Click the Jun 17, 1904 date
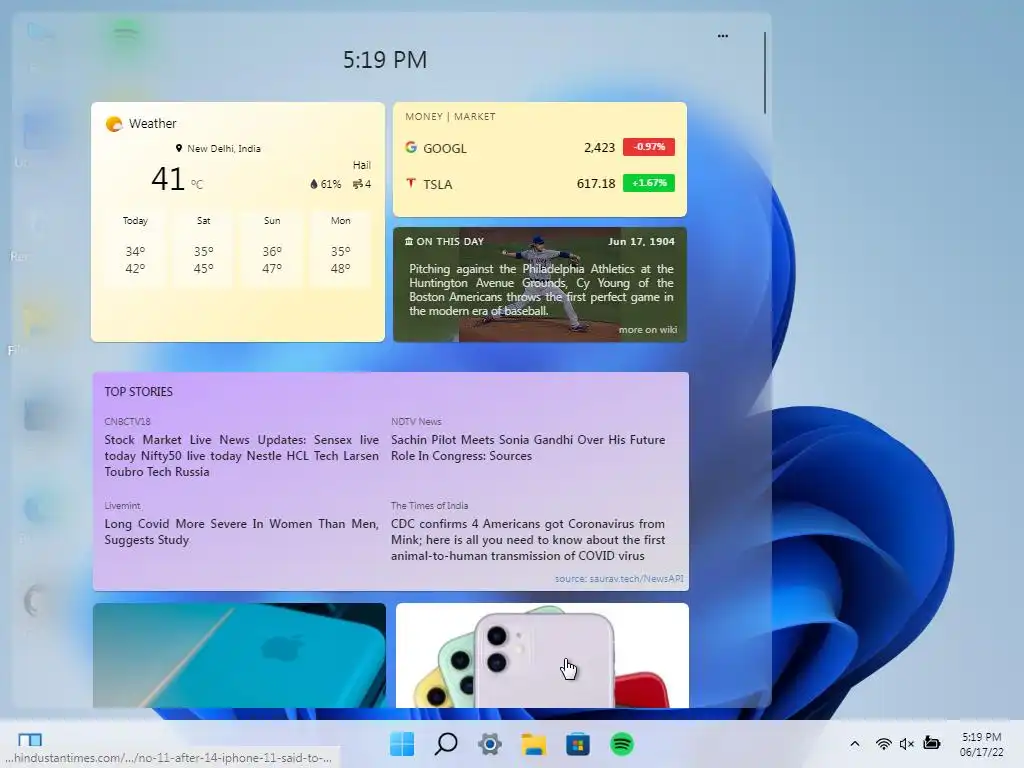 click(641, 242)
